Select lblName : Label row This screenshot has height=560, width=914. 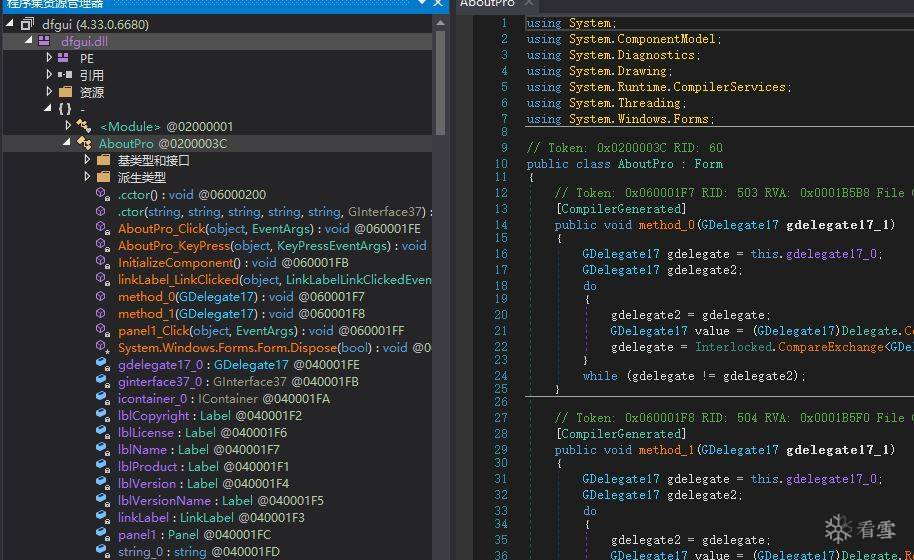[x=198, y=449]
